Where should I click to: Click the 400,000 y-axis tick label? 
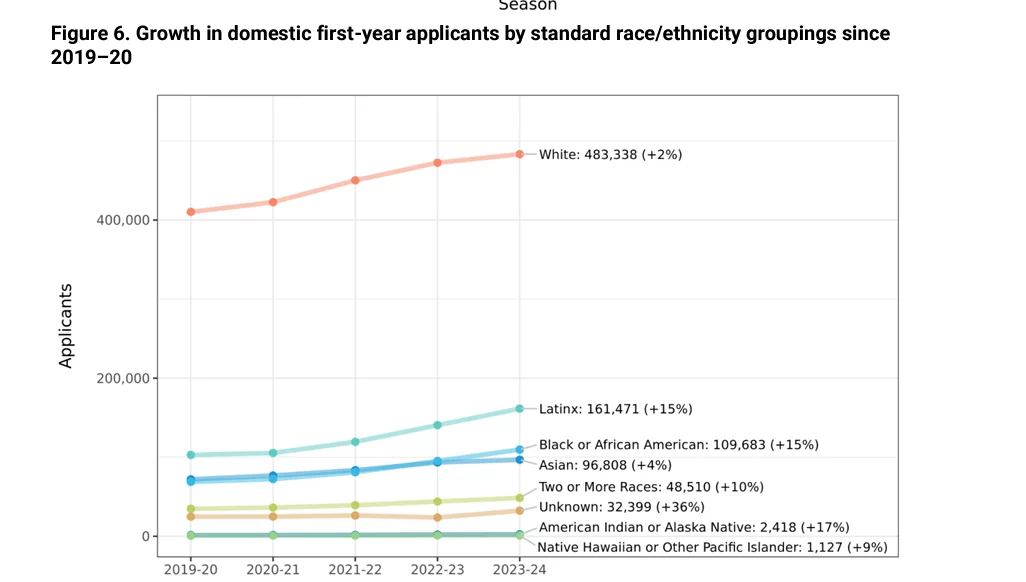point(123,221)
